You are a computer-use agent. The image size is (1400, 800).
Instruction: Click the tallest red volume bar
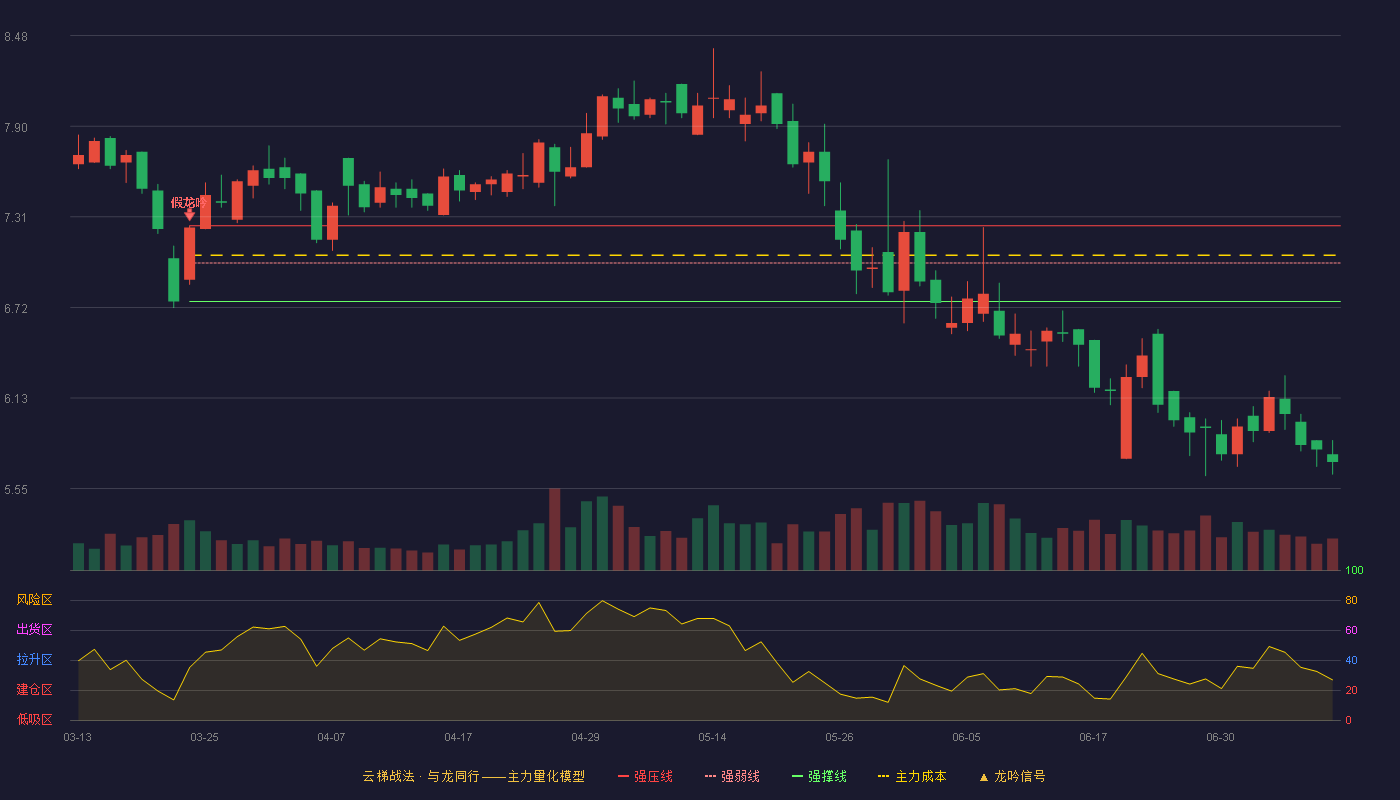pos(554,529)
